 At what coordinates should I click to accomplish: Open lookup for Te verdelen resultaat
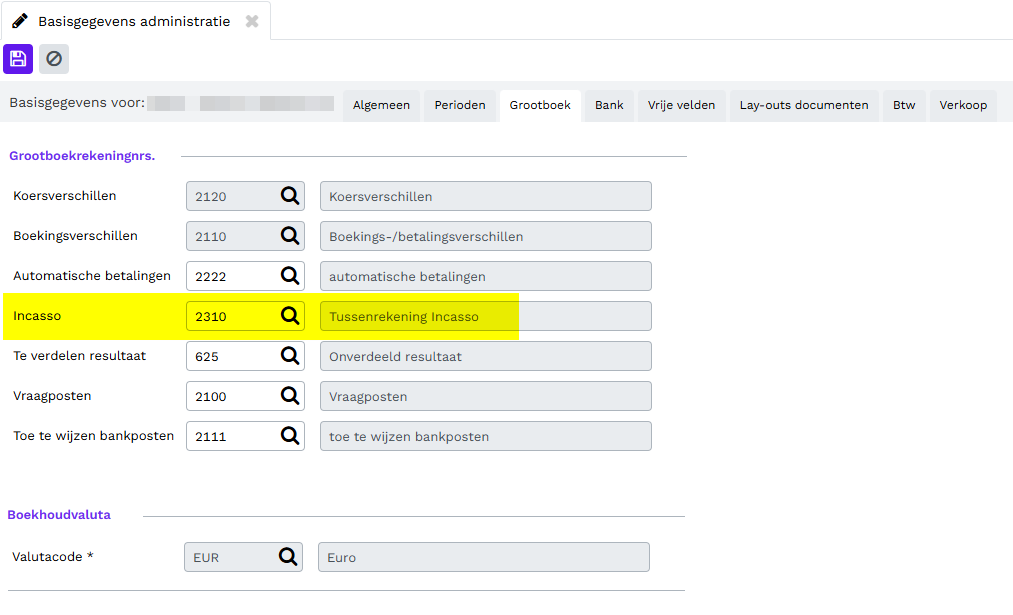[x=290, y=356]
